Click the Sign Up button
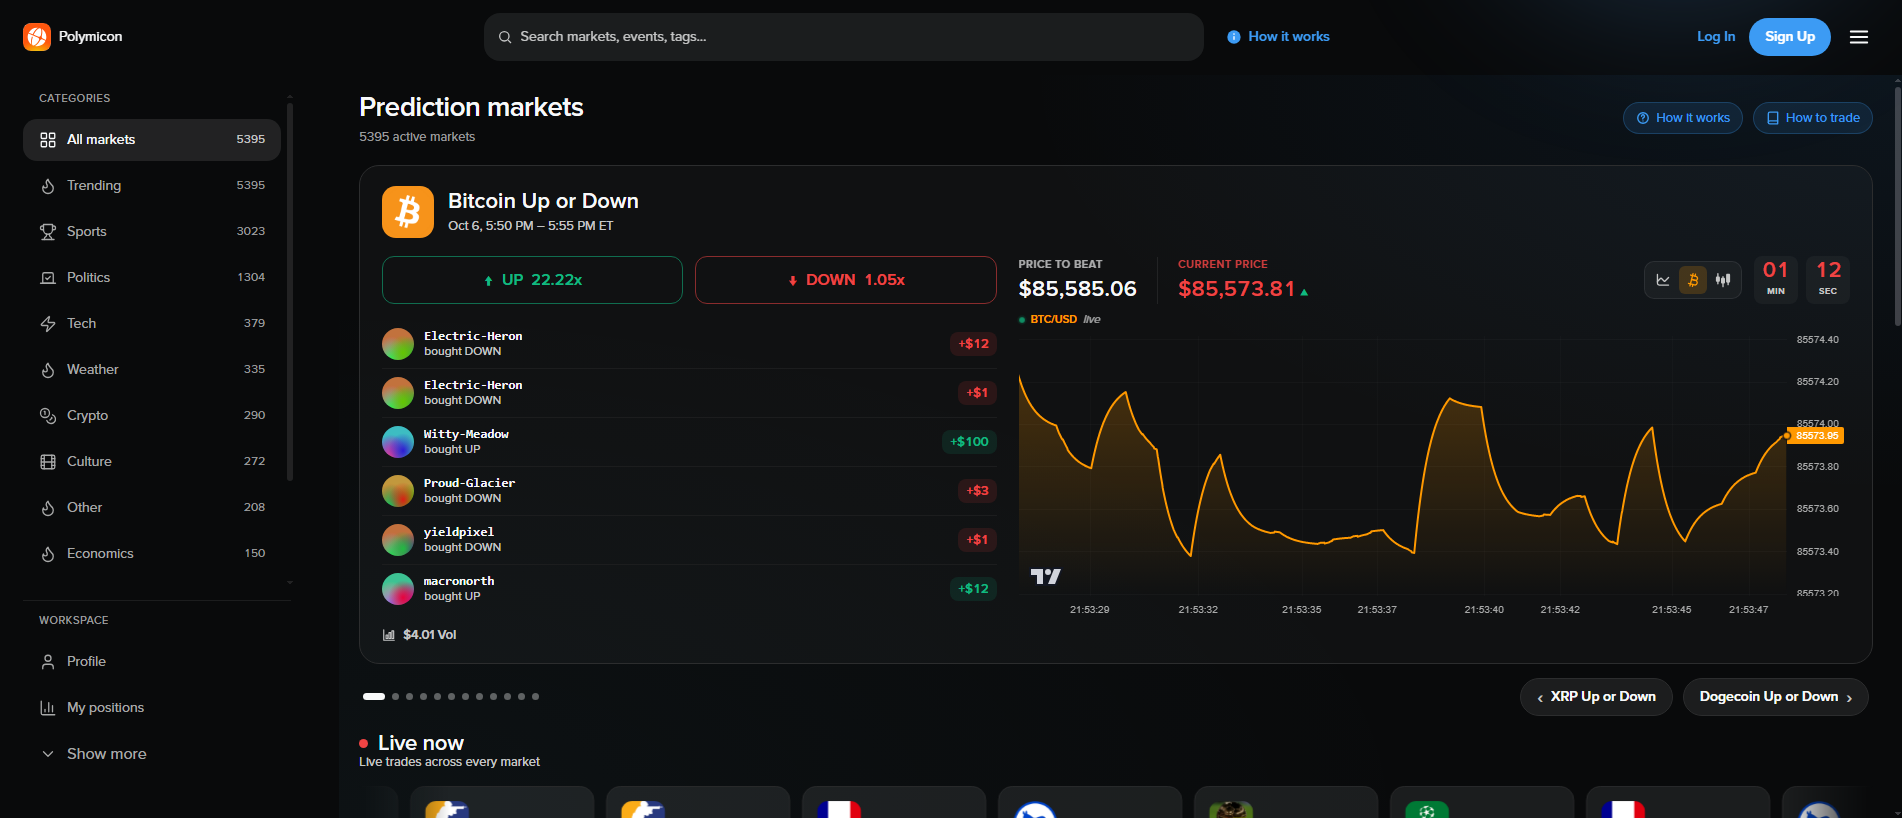Viewport: 1902px width, 818px height. (x=1790, y=37)
